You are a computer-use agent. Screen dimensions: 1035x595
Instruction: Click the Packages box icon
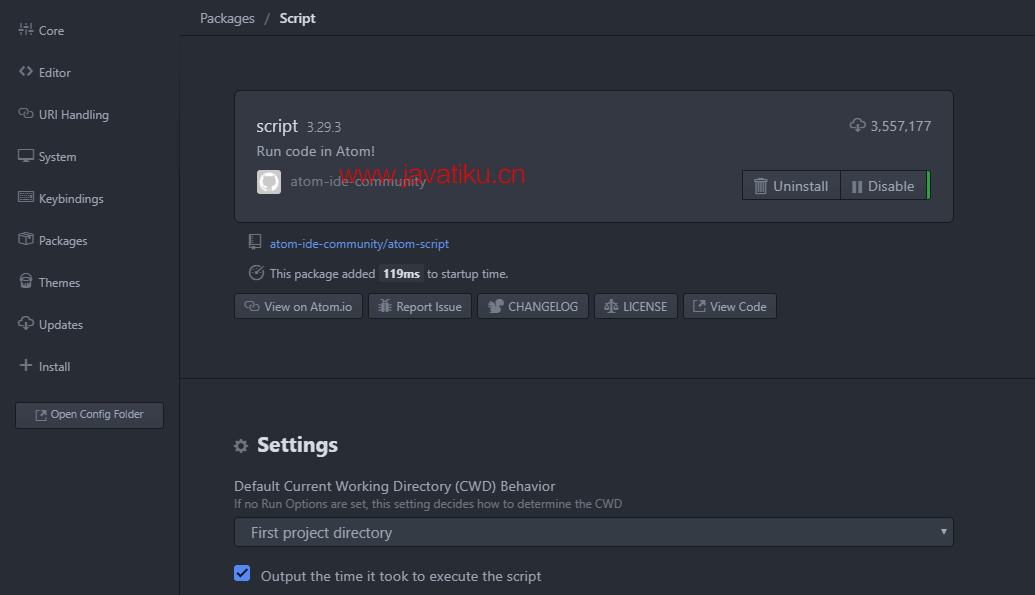coord(26,240)
